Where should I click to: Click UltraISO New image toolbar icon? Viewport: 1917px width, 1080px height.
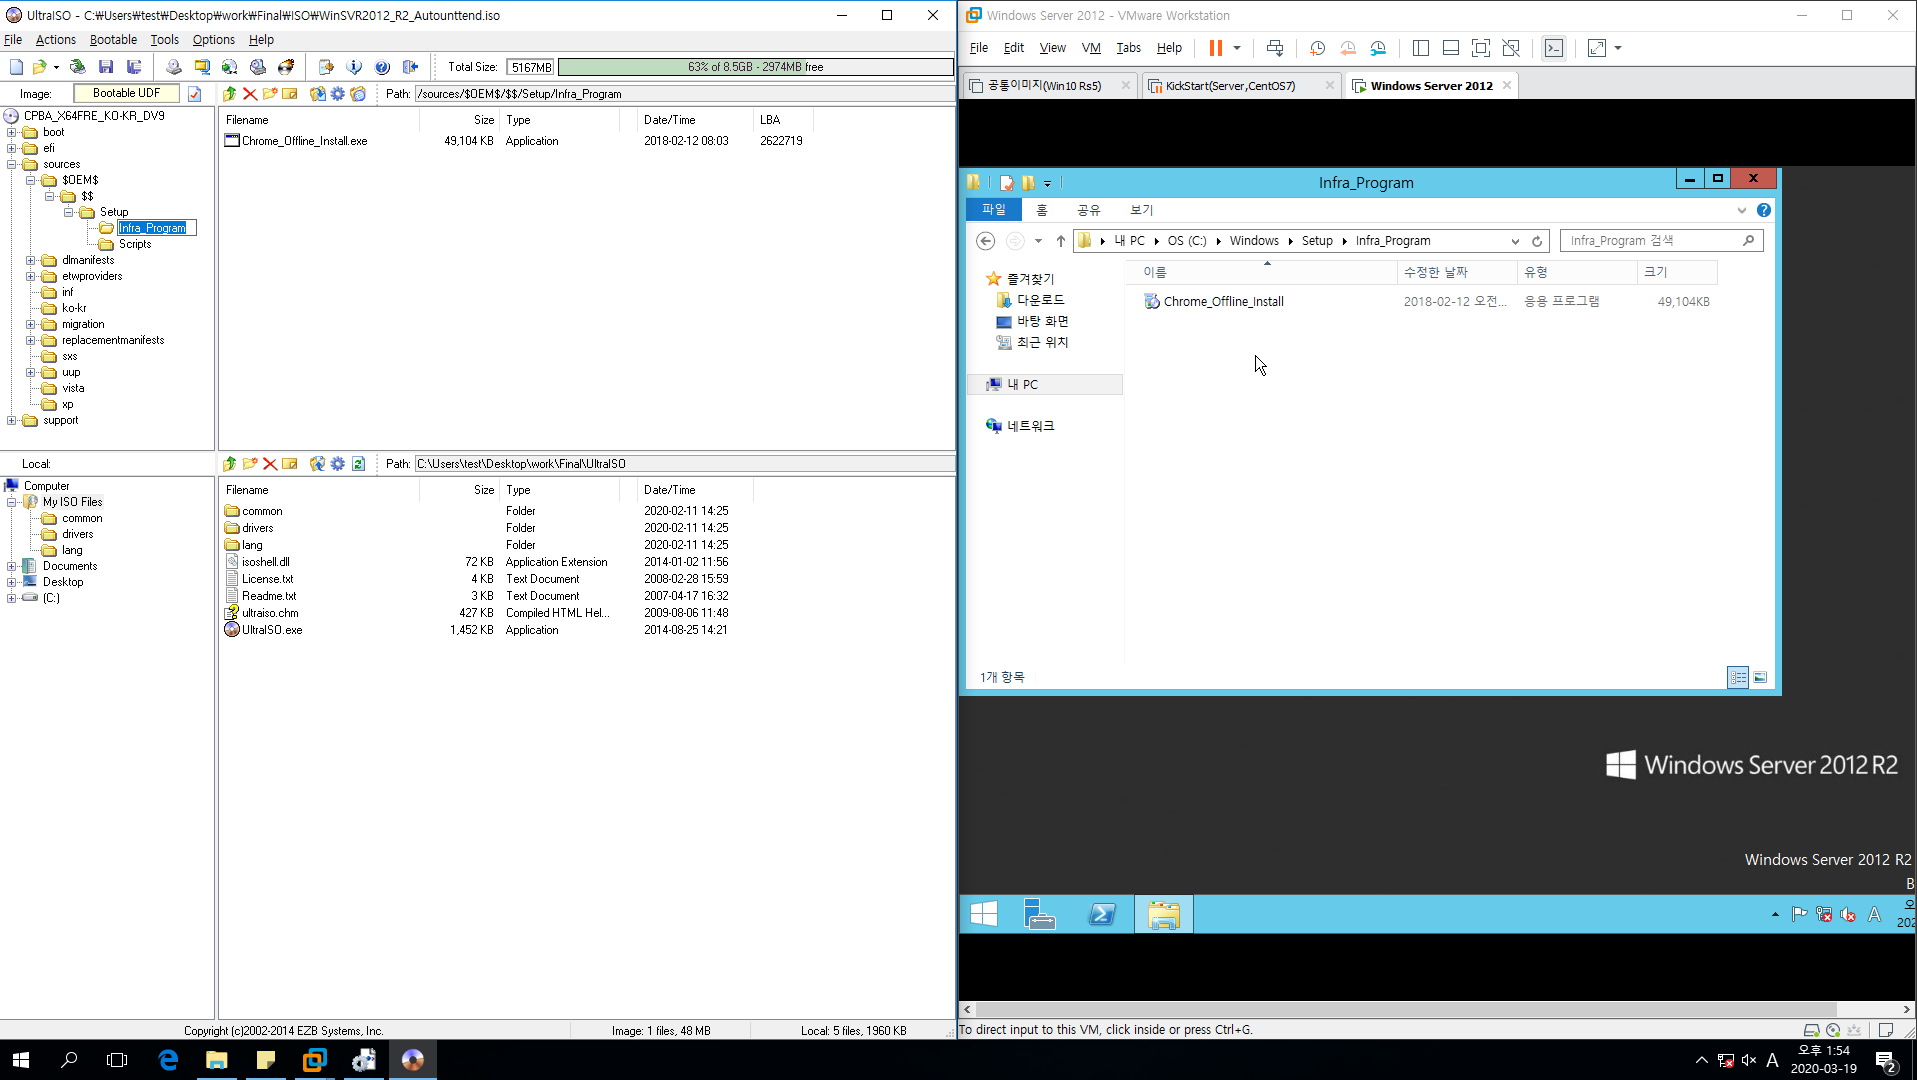(16, 67)
